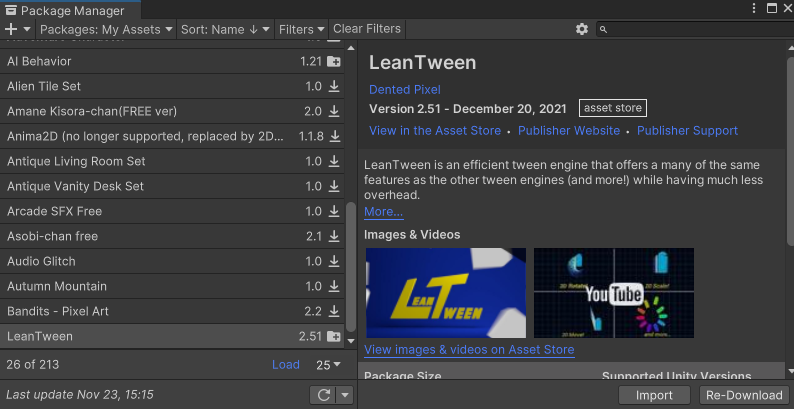794x409 pixels.
Task: Click the add package plus icon
Action: (x=11, y=30)
